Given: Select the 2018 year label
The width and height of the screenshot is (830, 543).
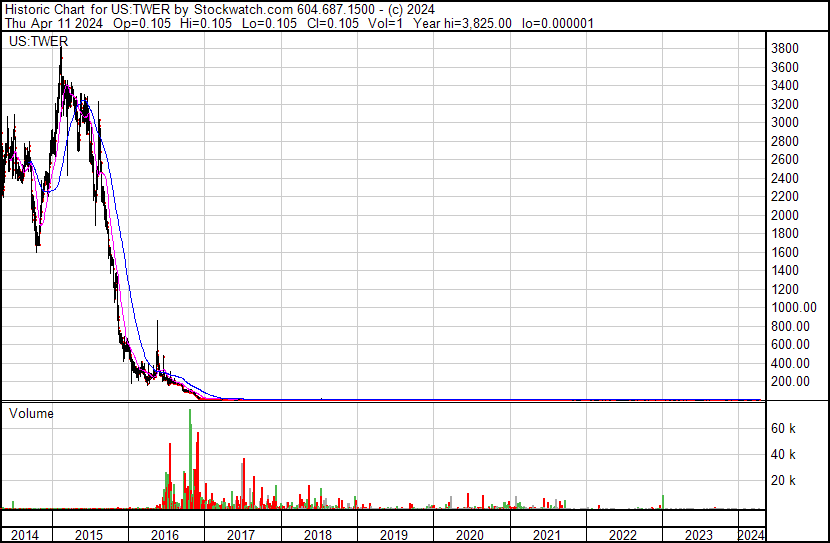Looking at the screenshot, I should (318, 535).
